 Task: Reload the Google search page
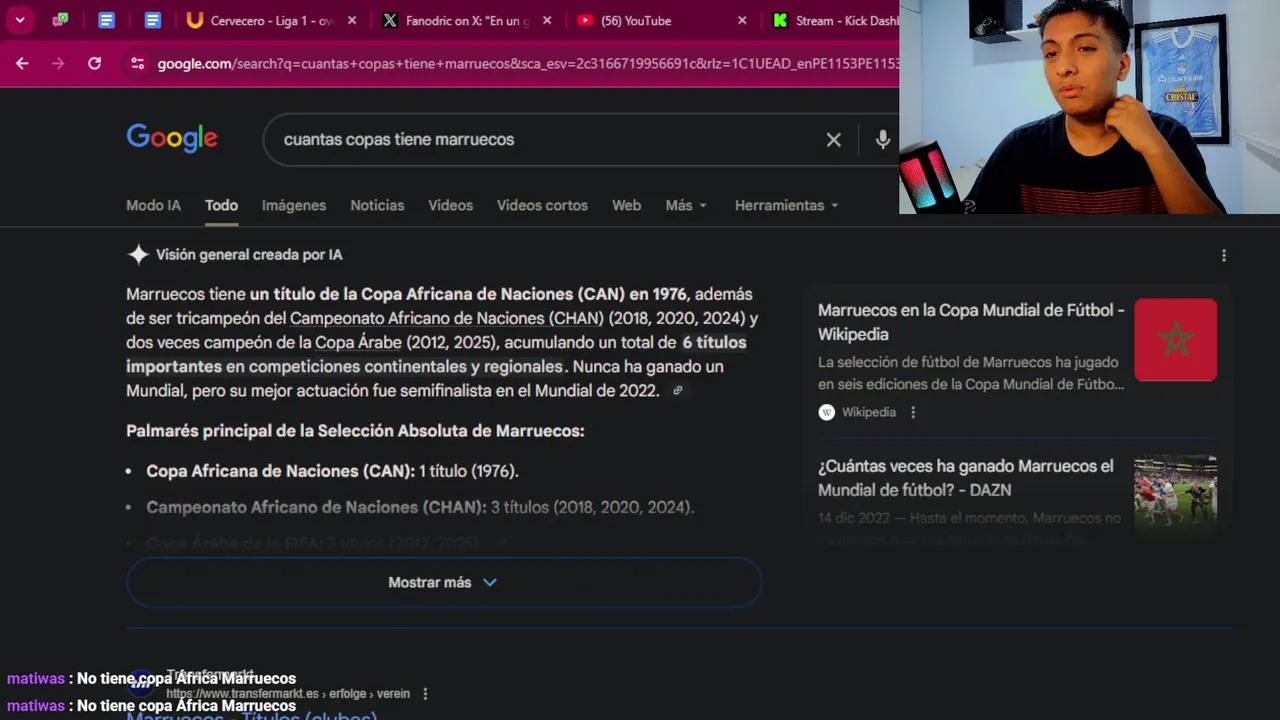click(x=94, y=63)
